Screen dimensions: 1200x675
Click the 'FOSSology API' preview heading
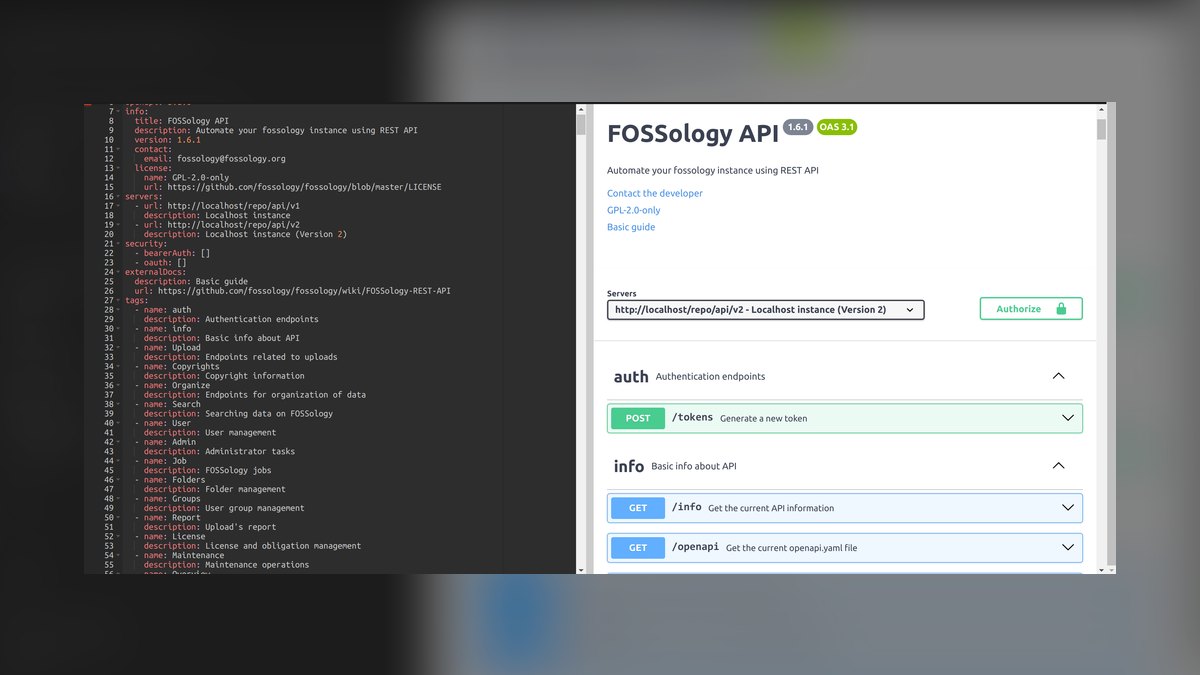[x=693, y=134]
